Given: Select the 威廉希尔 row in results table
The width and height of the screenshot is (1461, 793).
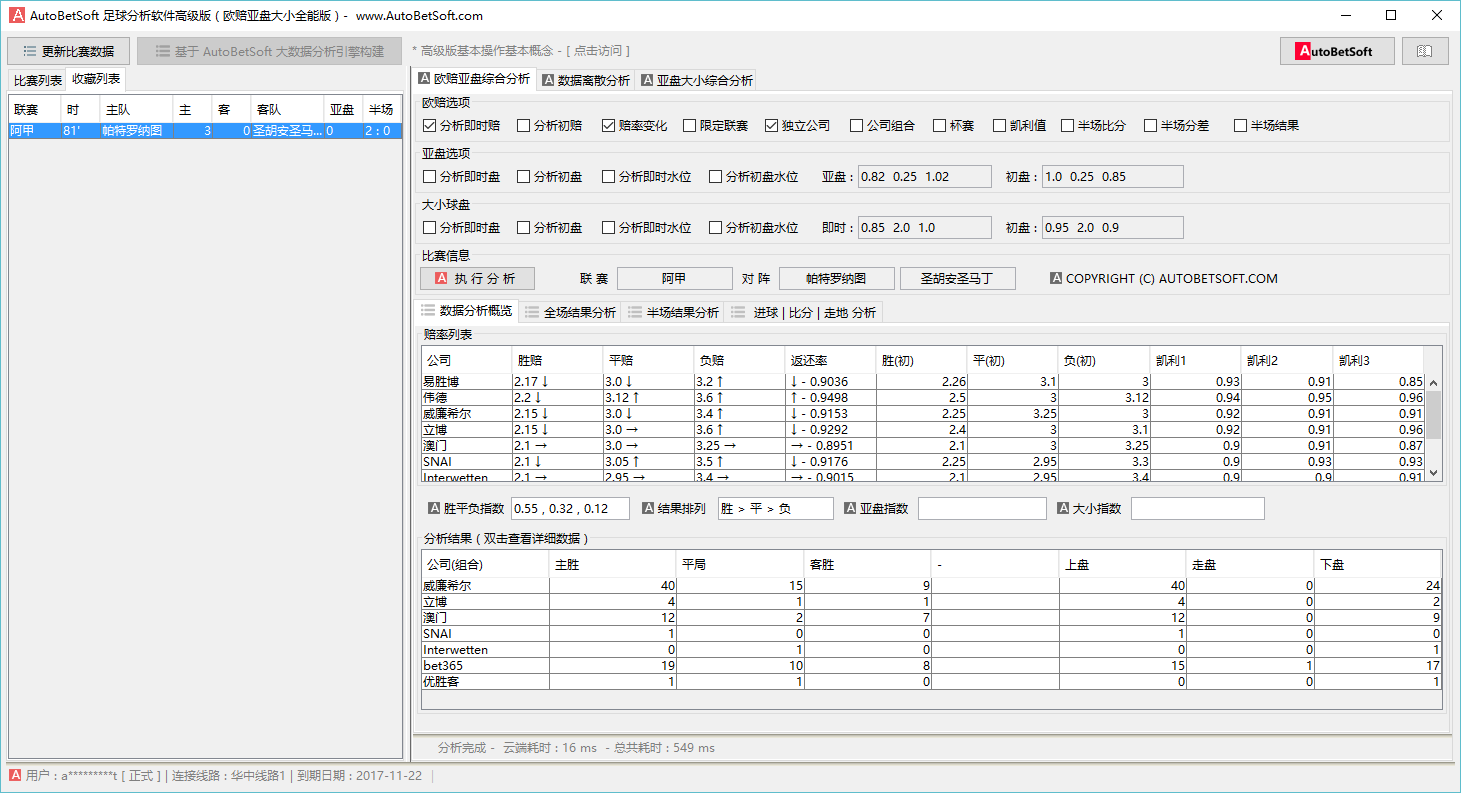Looking at the screenshot, I should [x=932, y=586].
